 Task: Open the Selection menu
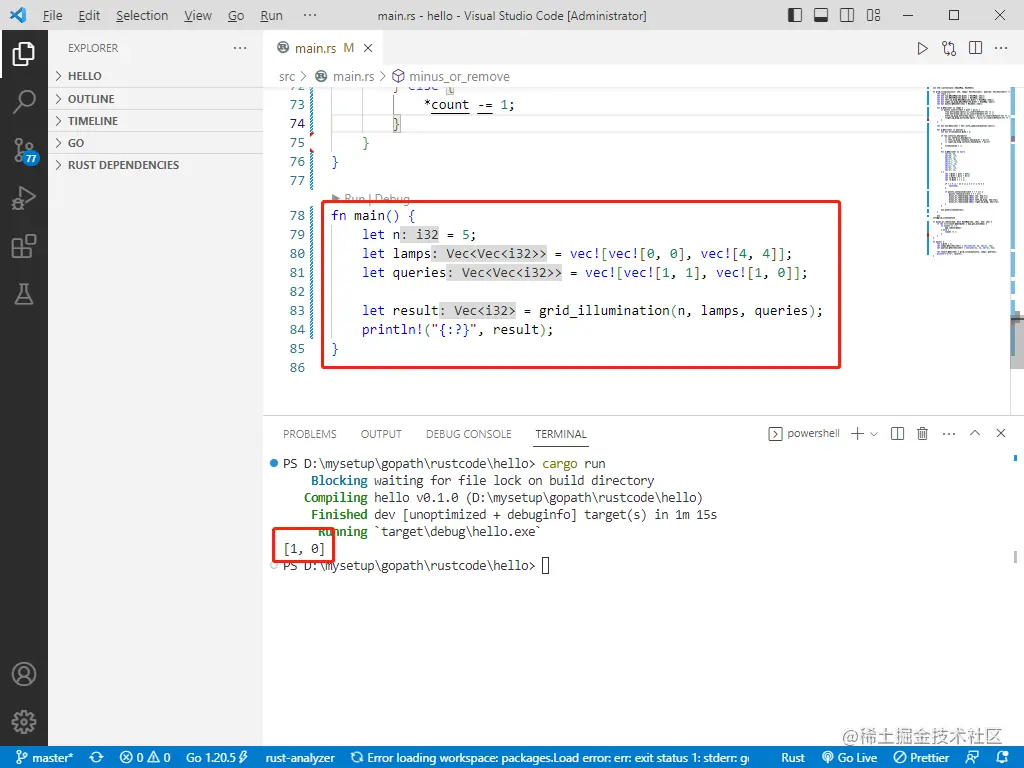click(142, 16)
